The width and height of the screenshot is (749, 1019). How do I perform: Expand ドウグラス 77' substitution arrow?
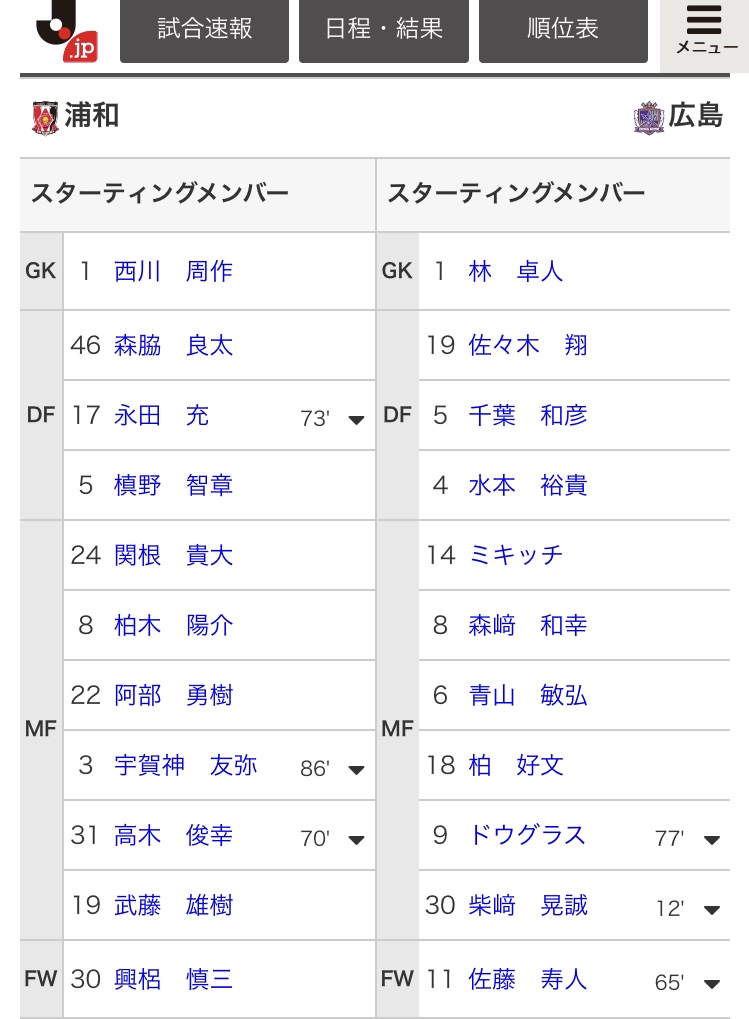[x=712, y=840]
